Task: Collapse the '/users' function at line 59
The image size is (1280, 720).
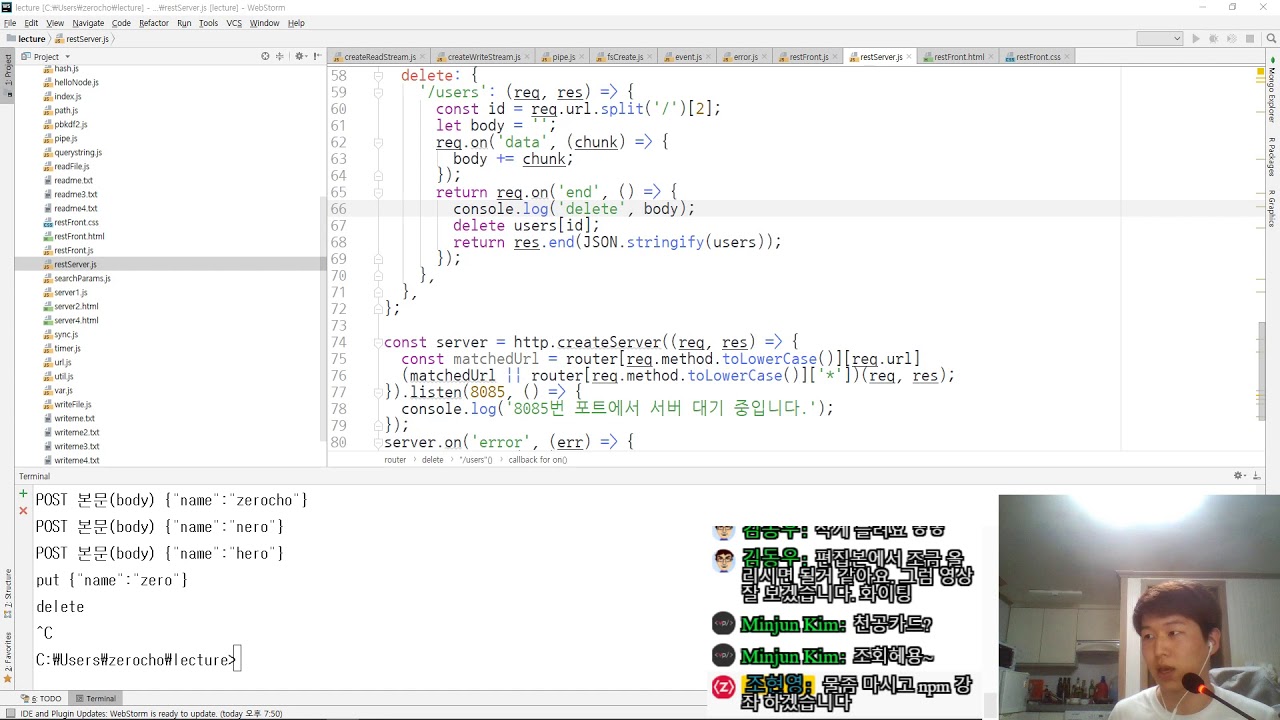Action: click(378, 92)
